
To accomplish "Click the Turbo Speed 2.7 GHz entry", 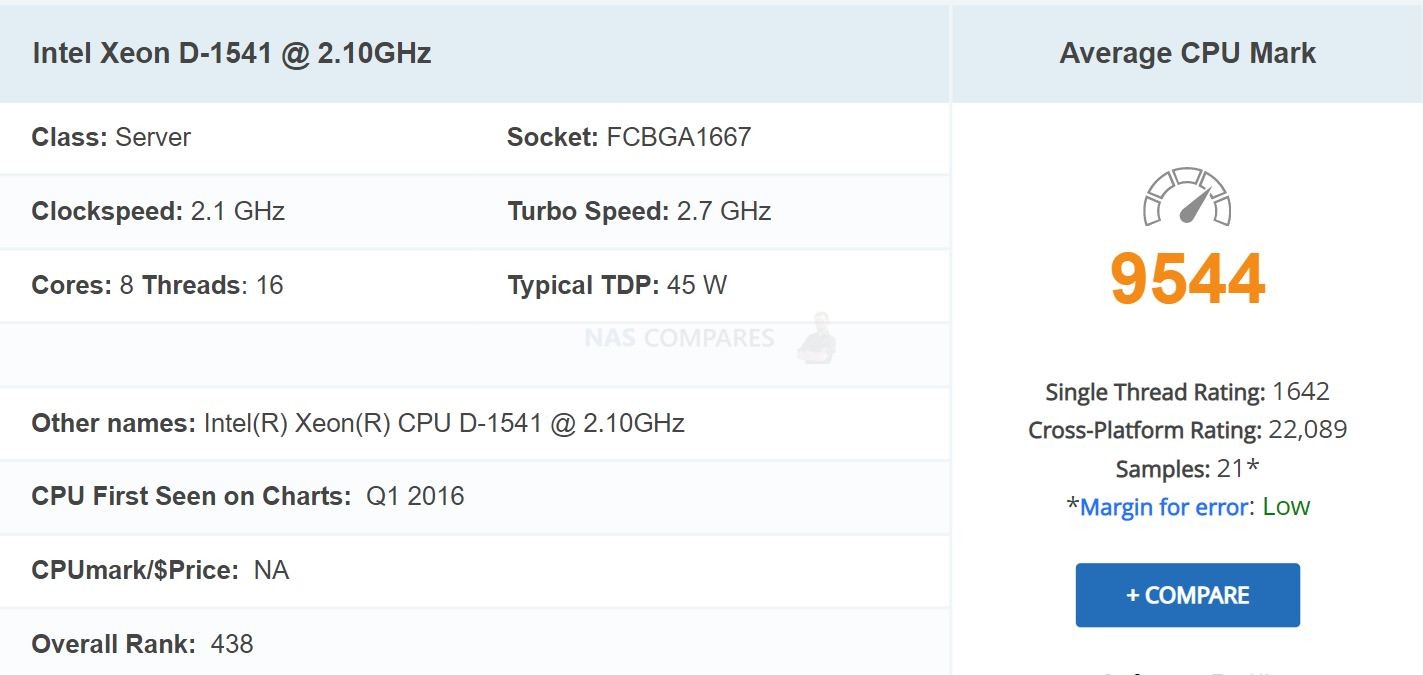I will point(639,211).
